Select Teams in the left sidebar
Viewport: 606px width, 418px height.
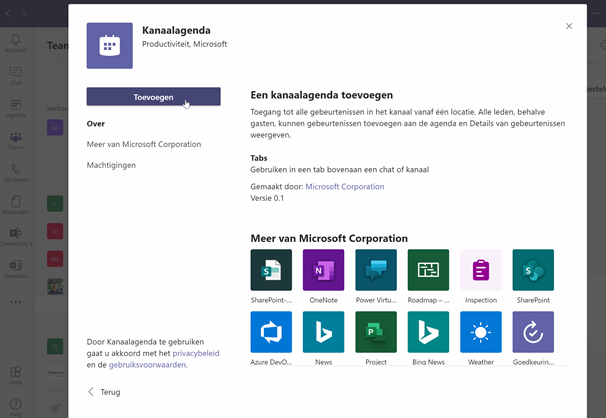(15, 141)
